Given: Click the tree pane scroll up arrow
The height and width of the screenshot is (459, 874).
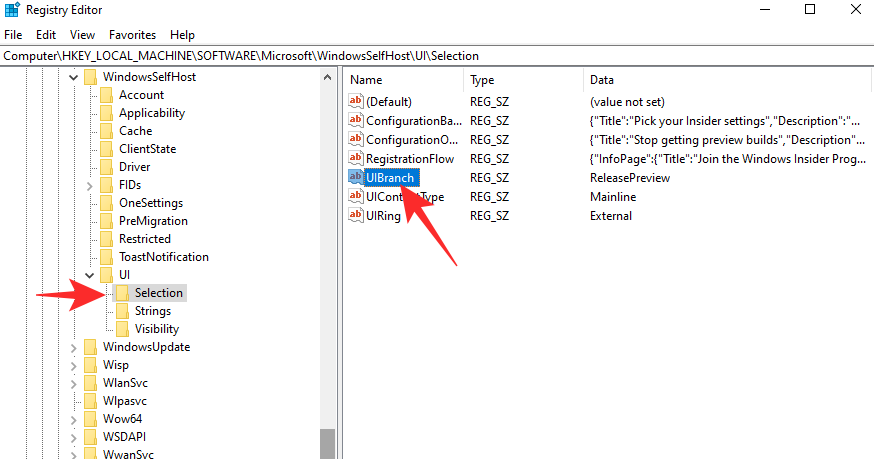Looking at the screenshot, I should [x=328, y=78].
